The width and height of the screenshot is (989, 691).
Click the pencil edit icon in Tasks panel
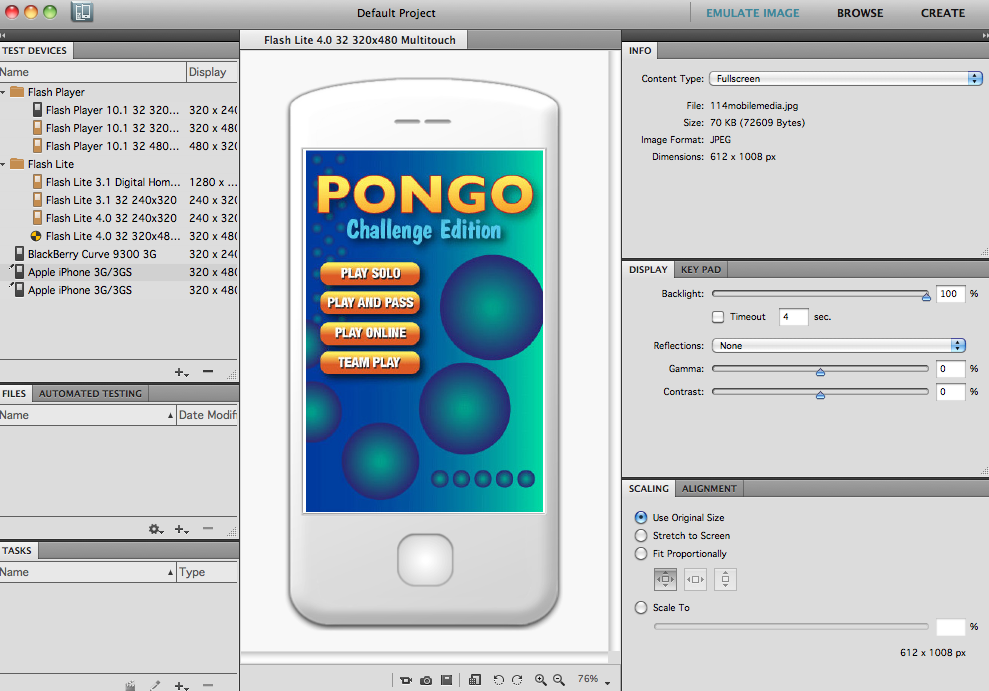point(155,685)
